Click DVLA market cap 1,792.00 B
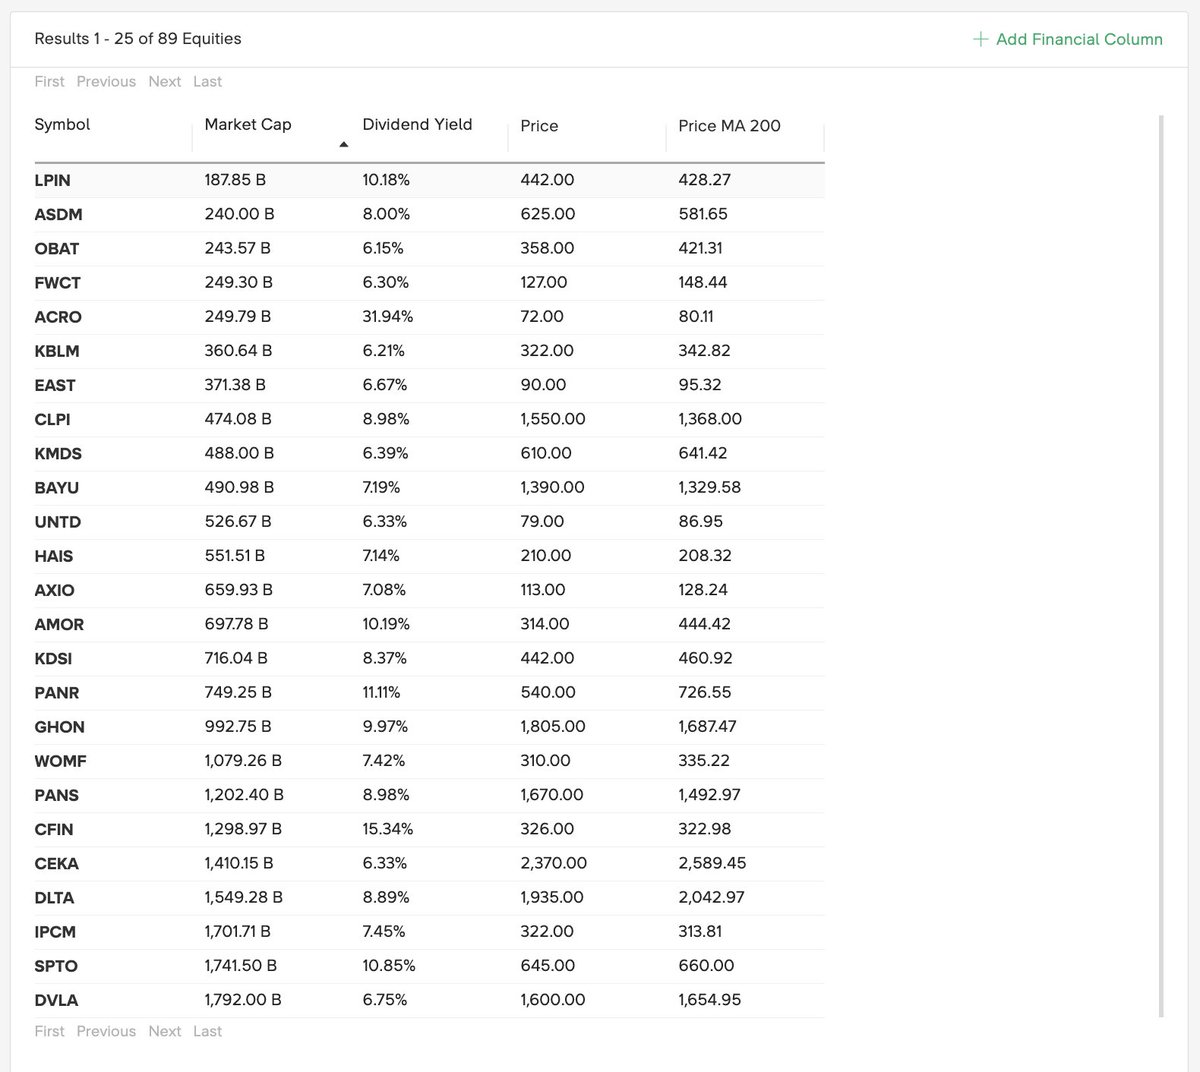The width and height of the screenshot is (1200, 1072). (x=243, y=1000)
